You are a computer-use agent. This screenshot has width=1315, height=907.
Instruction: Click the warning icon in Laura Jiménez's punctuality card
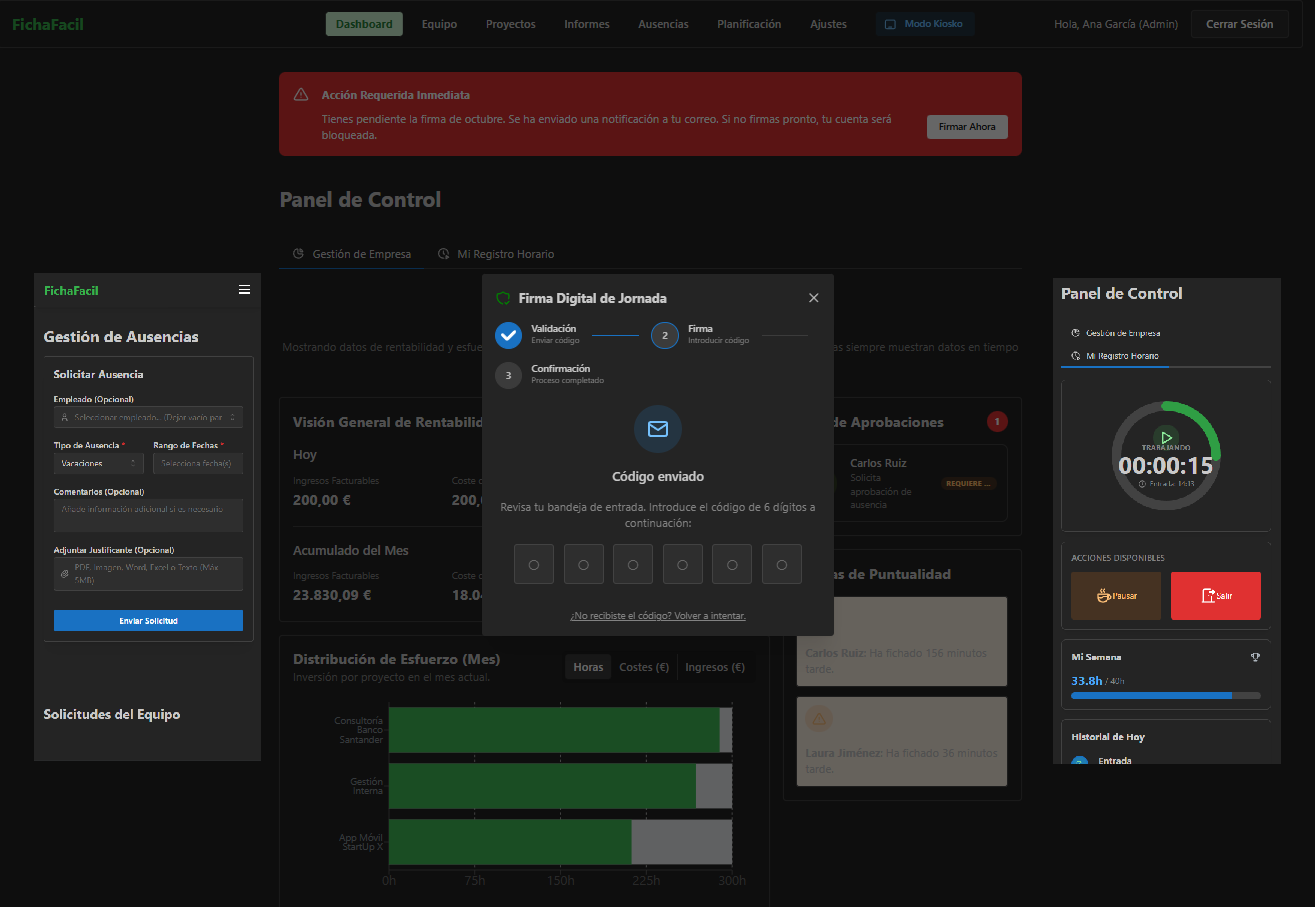(819, 718)
